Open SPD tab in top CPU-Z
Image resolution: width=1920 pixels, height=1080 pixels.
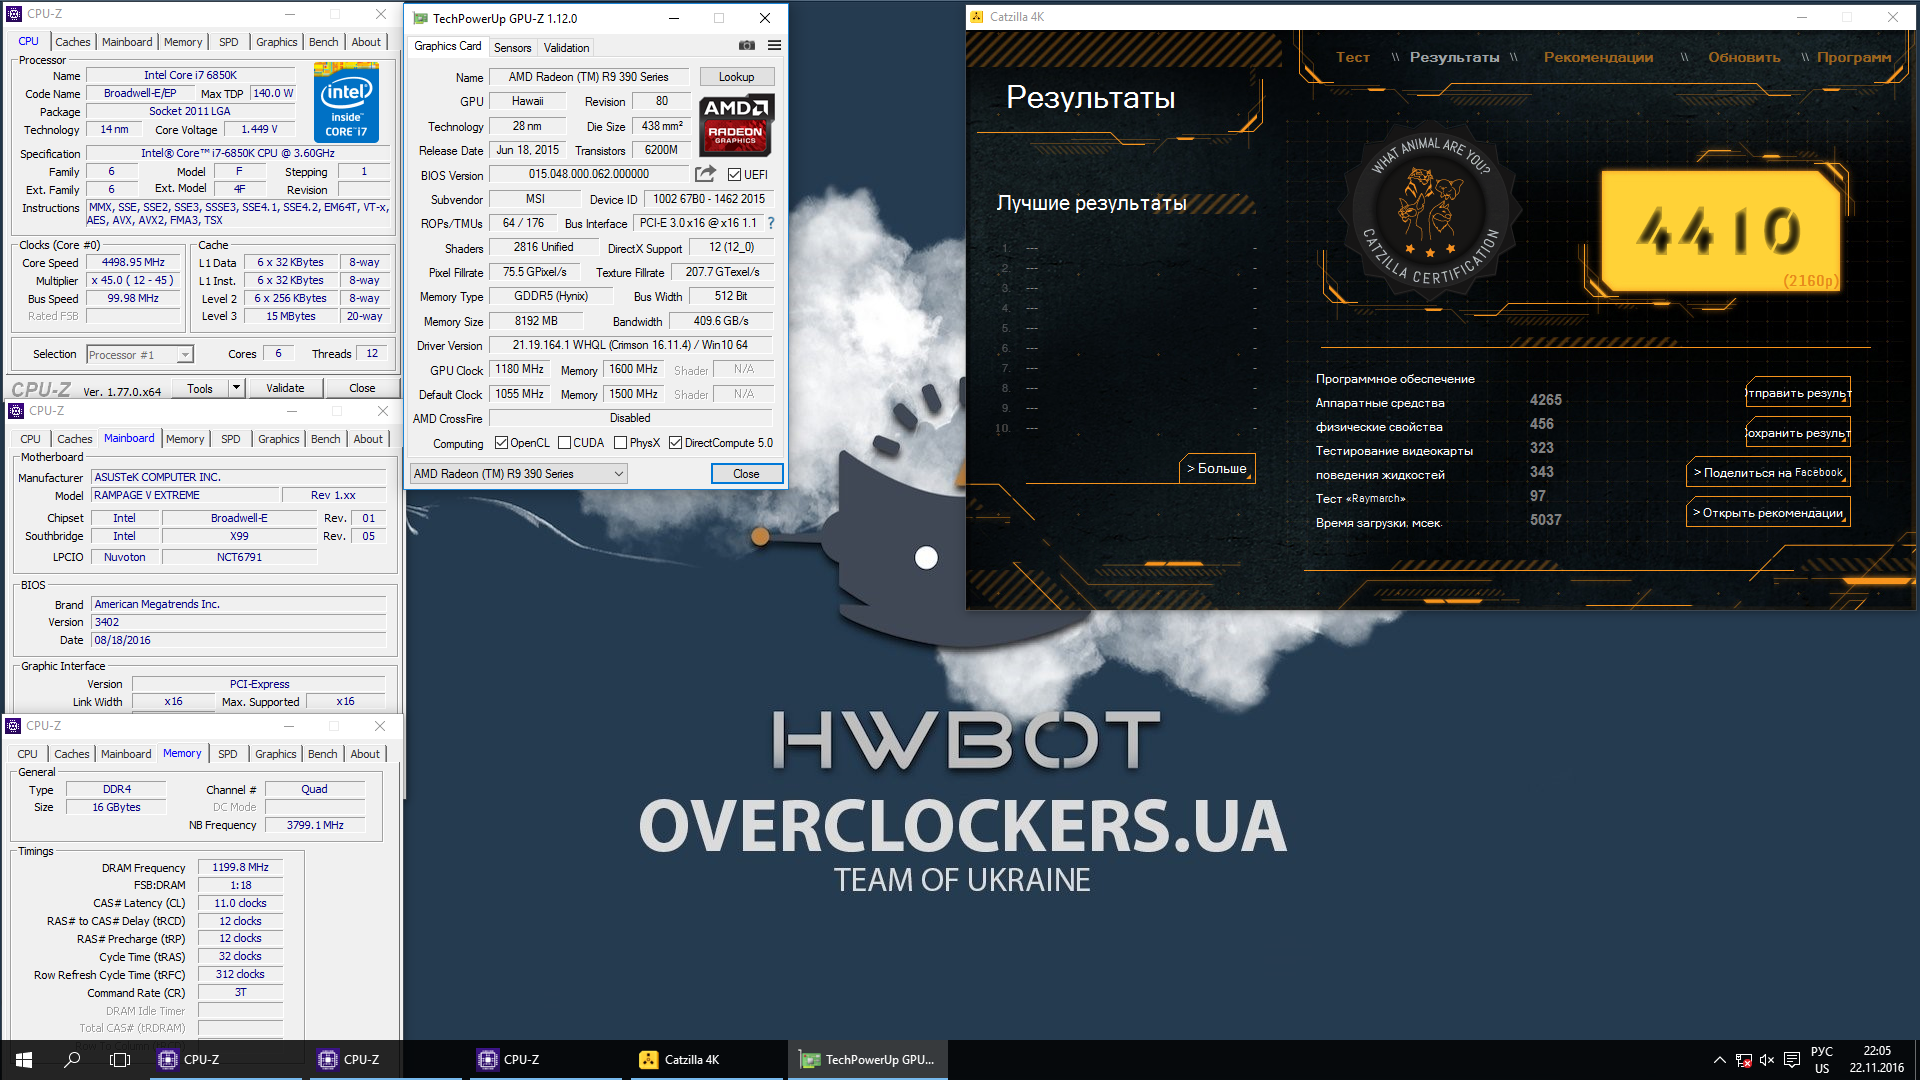coord(229,42)
